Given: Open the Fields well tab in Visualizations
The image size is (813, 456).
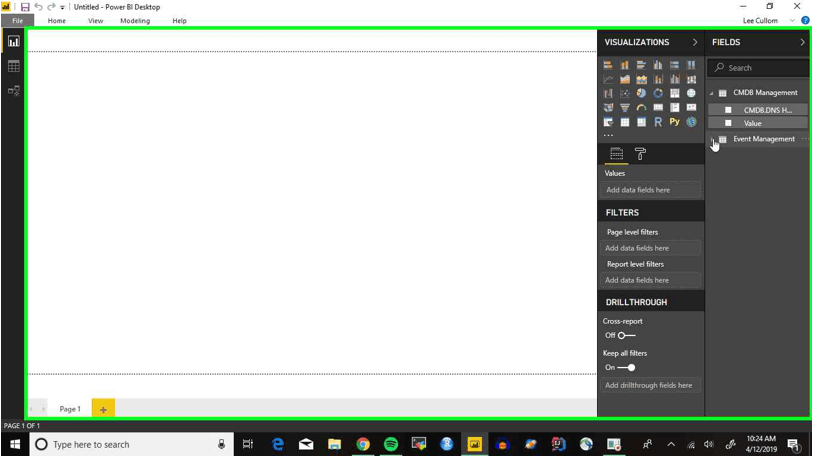Looking at the screenshot, I should pos(616,154).
